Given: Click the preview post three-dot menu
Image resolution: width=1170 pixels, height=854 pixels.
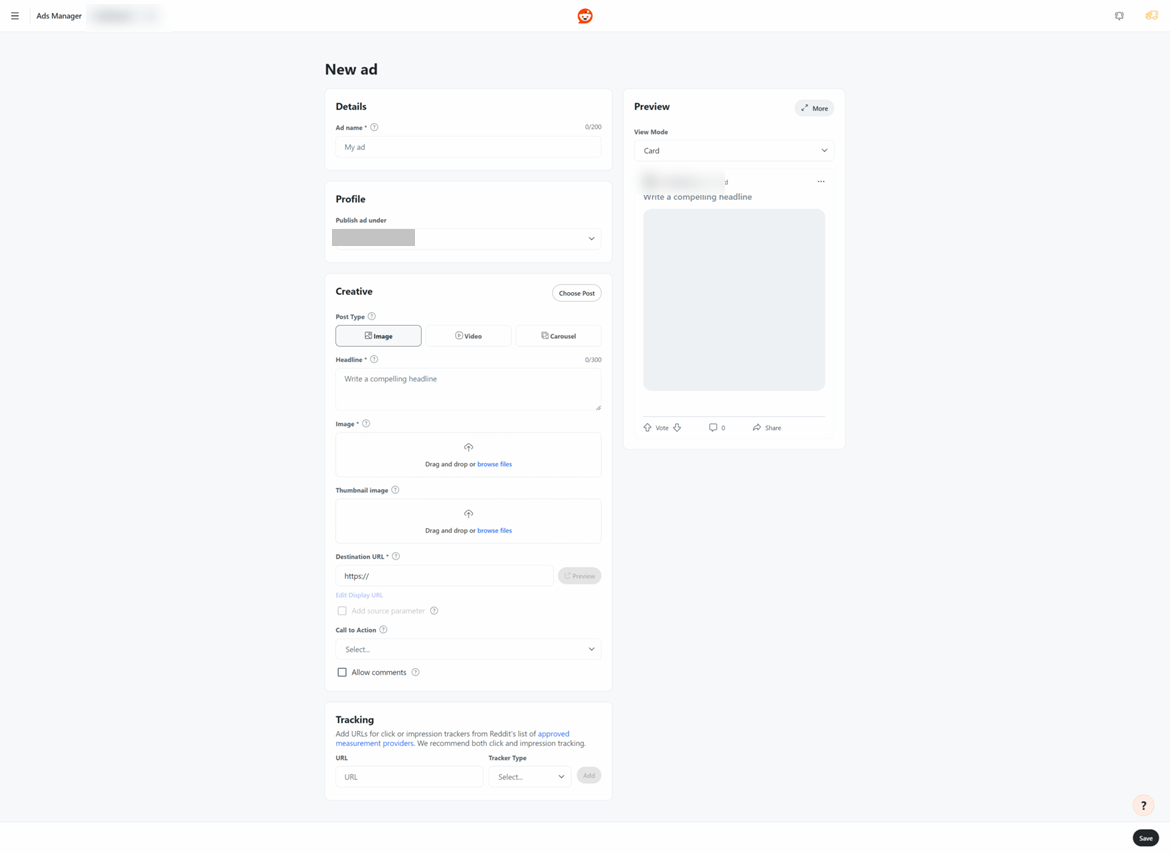Looking at the screenshot, I should point(821,182).
